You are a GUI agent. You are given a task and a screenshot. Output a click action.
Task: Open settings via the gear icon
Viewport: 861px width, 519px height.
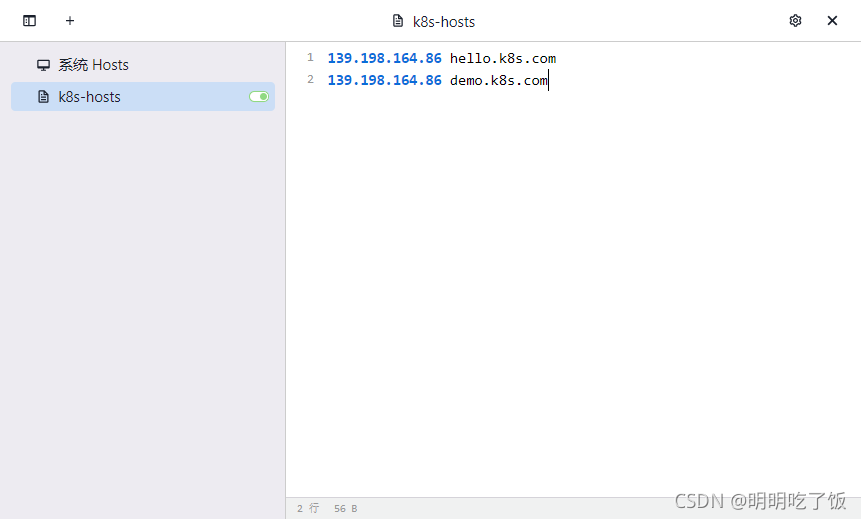795,21
